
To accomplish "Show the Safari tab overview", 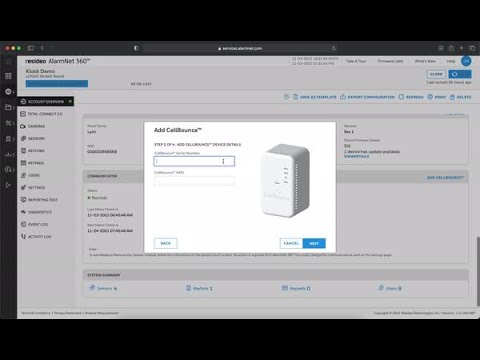I will click(x=472, y=48).
